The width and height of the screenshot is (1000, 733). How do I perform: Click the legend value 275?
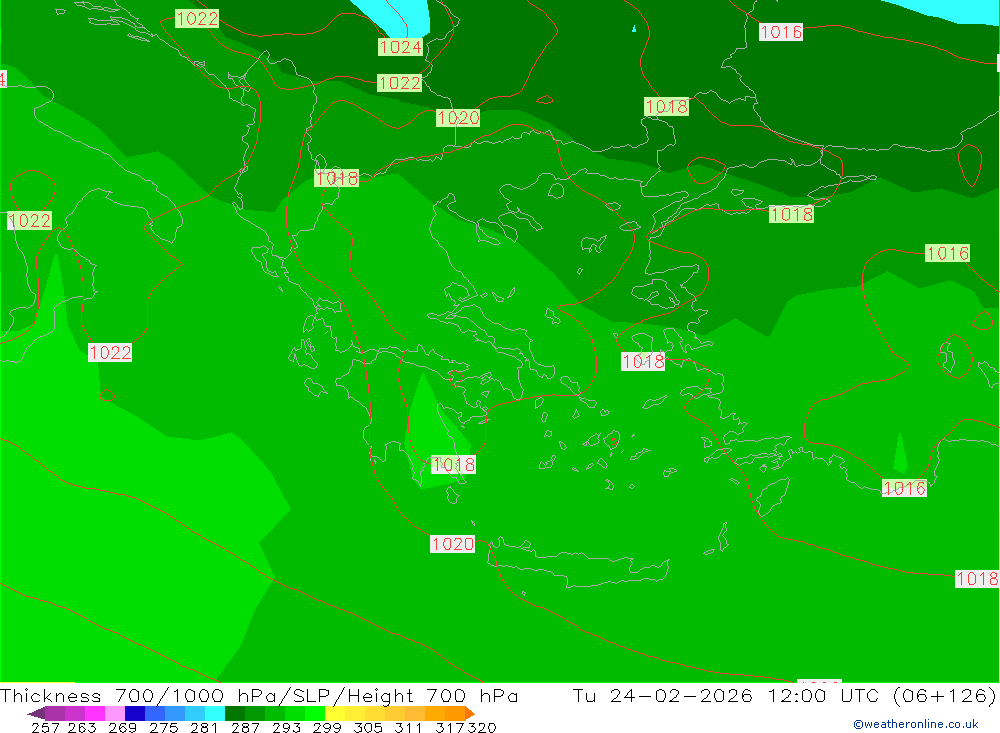point(164,727)
